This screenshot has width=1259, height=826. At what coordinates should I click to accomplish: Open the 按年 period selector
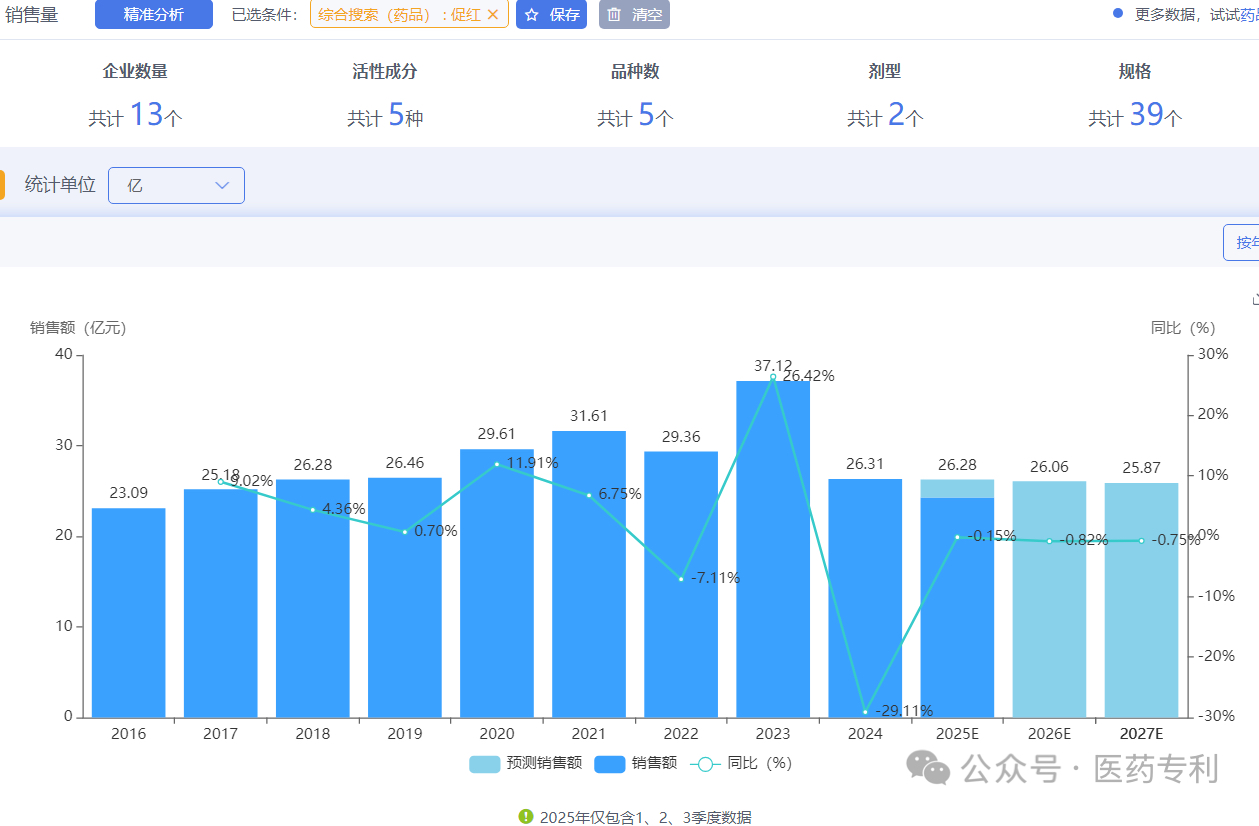(x=1243, y=242)
